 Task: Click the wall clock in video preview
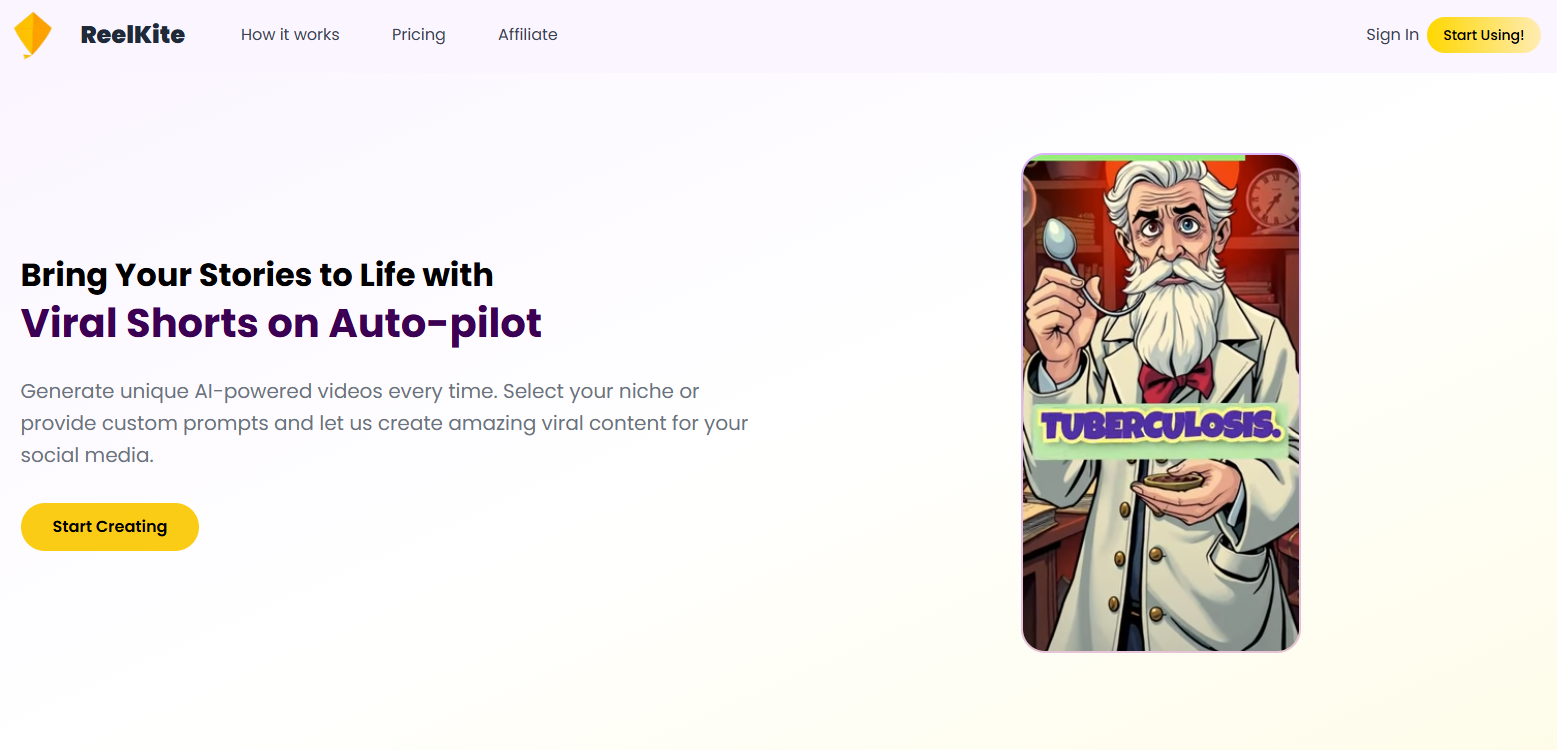pos(1271,196)
